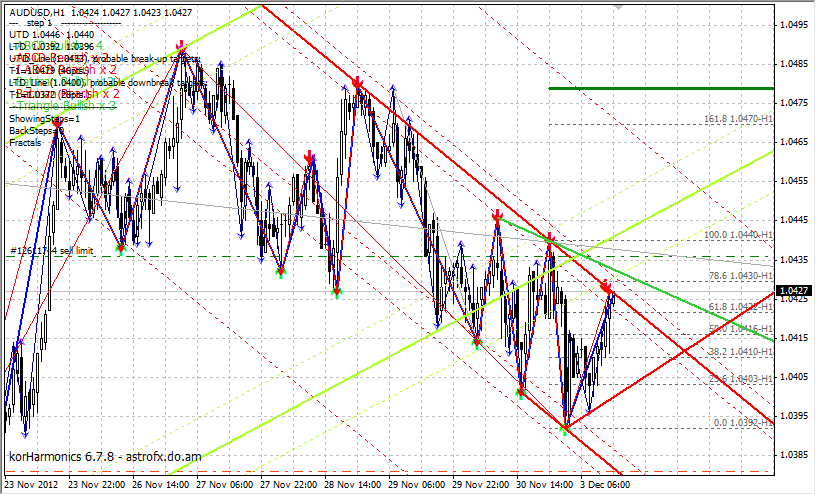The image size is (816, 495).
Task: Click the 23 Nov 22:00 time label
Action: coord(97,485)
